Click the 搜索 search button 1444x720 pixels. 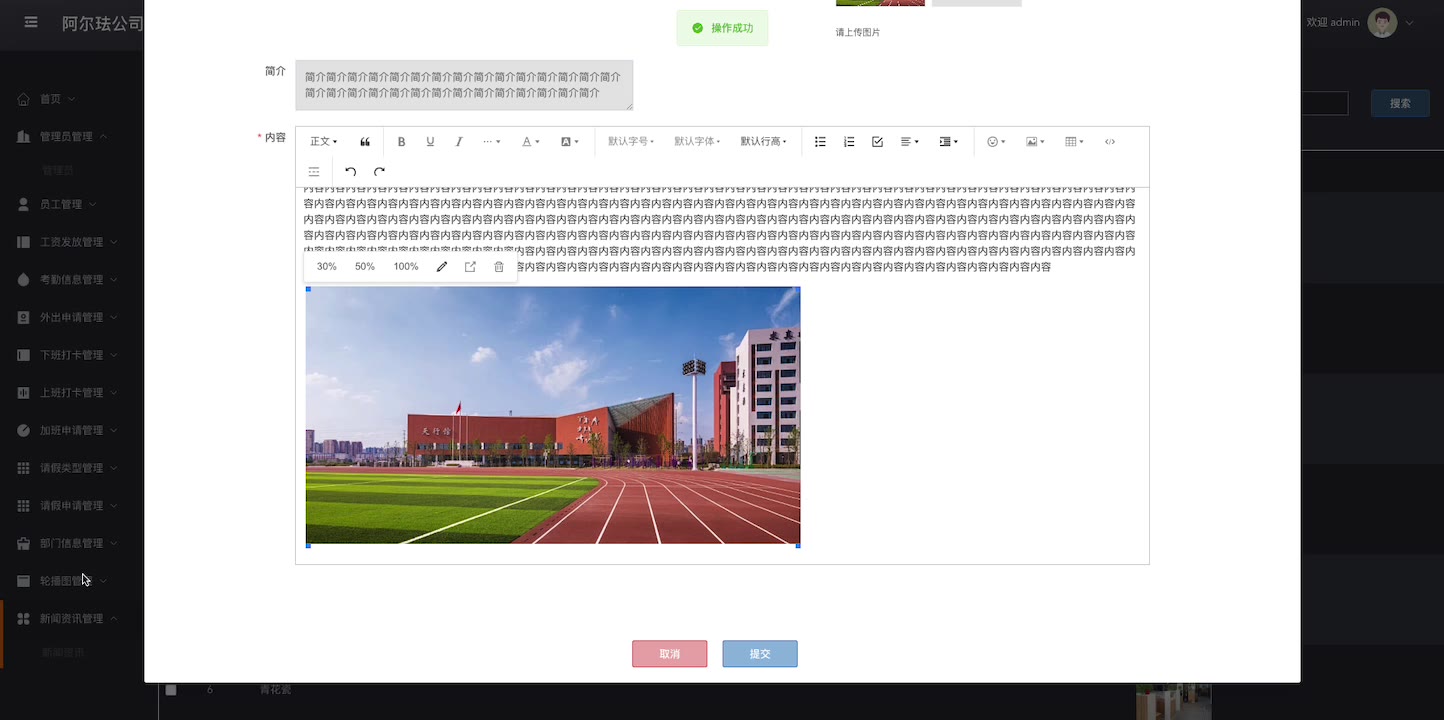coord(1400,103)
